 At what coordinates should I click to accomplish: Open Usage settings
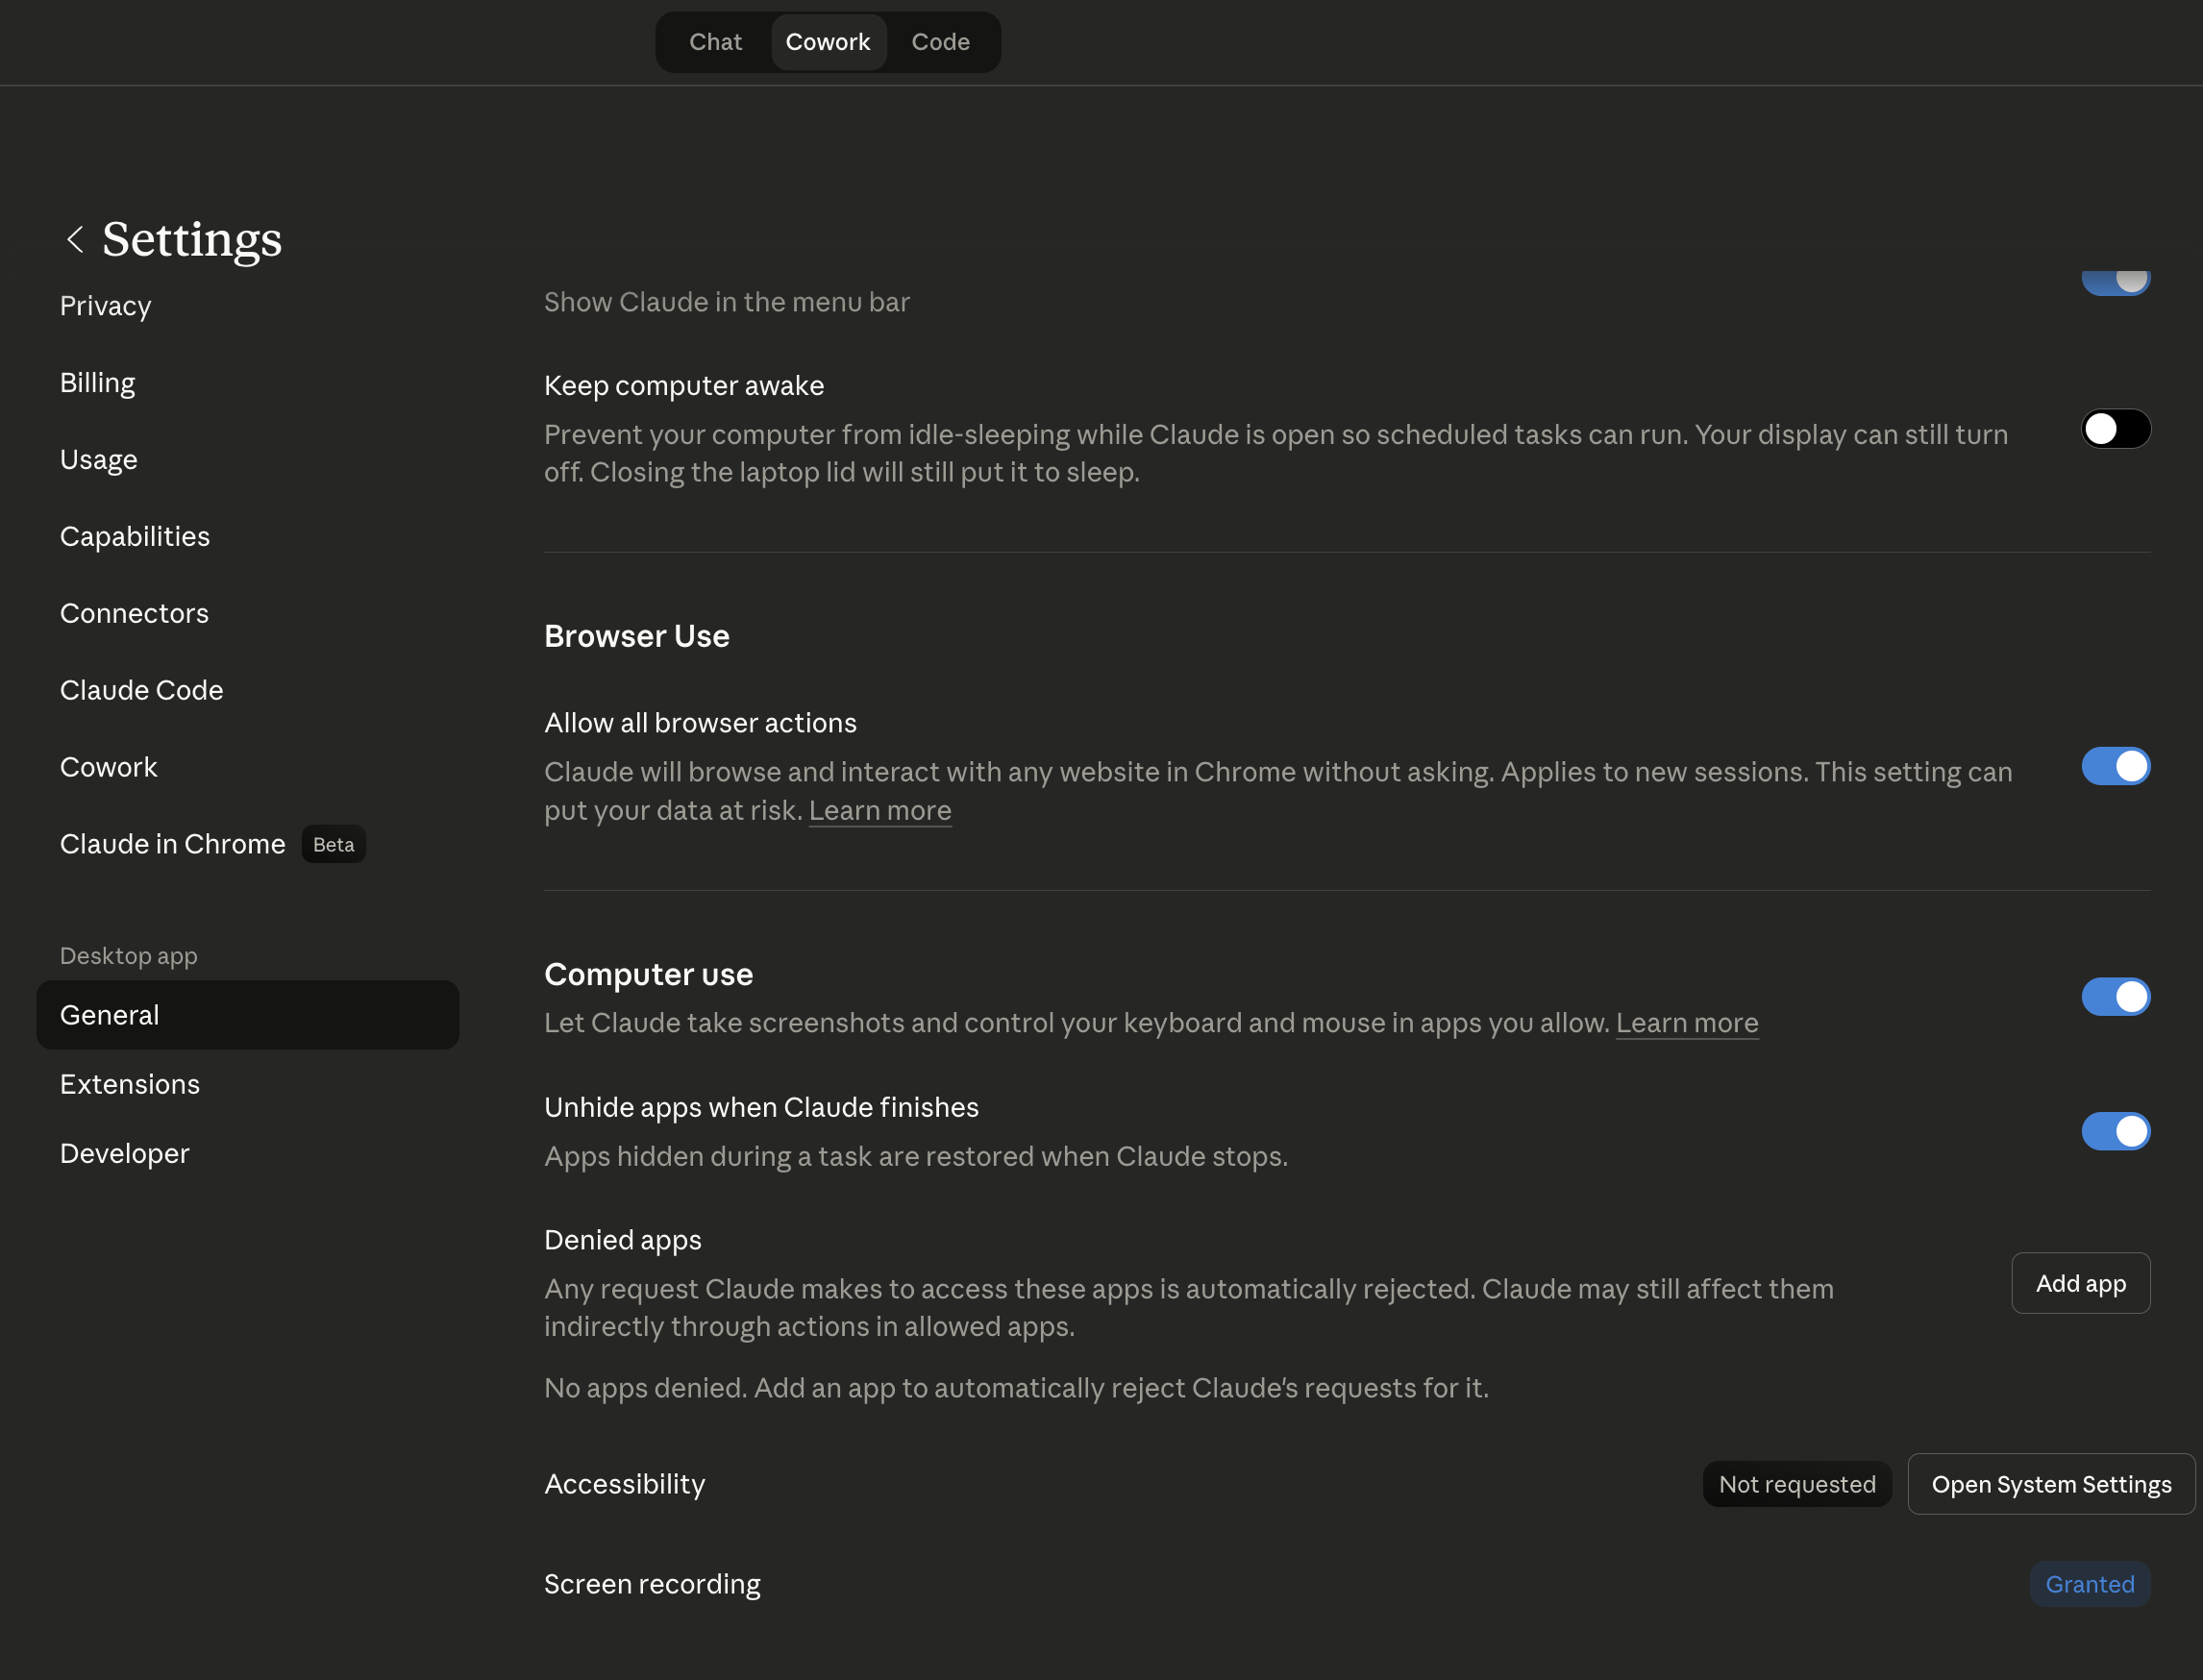(98, 460)
